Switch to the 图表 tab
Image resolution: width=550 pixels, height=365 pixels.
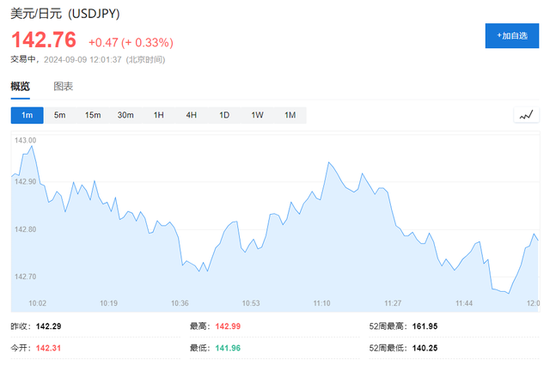[63, 86]
